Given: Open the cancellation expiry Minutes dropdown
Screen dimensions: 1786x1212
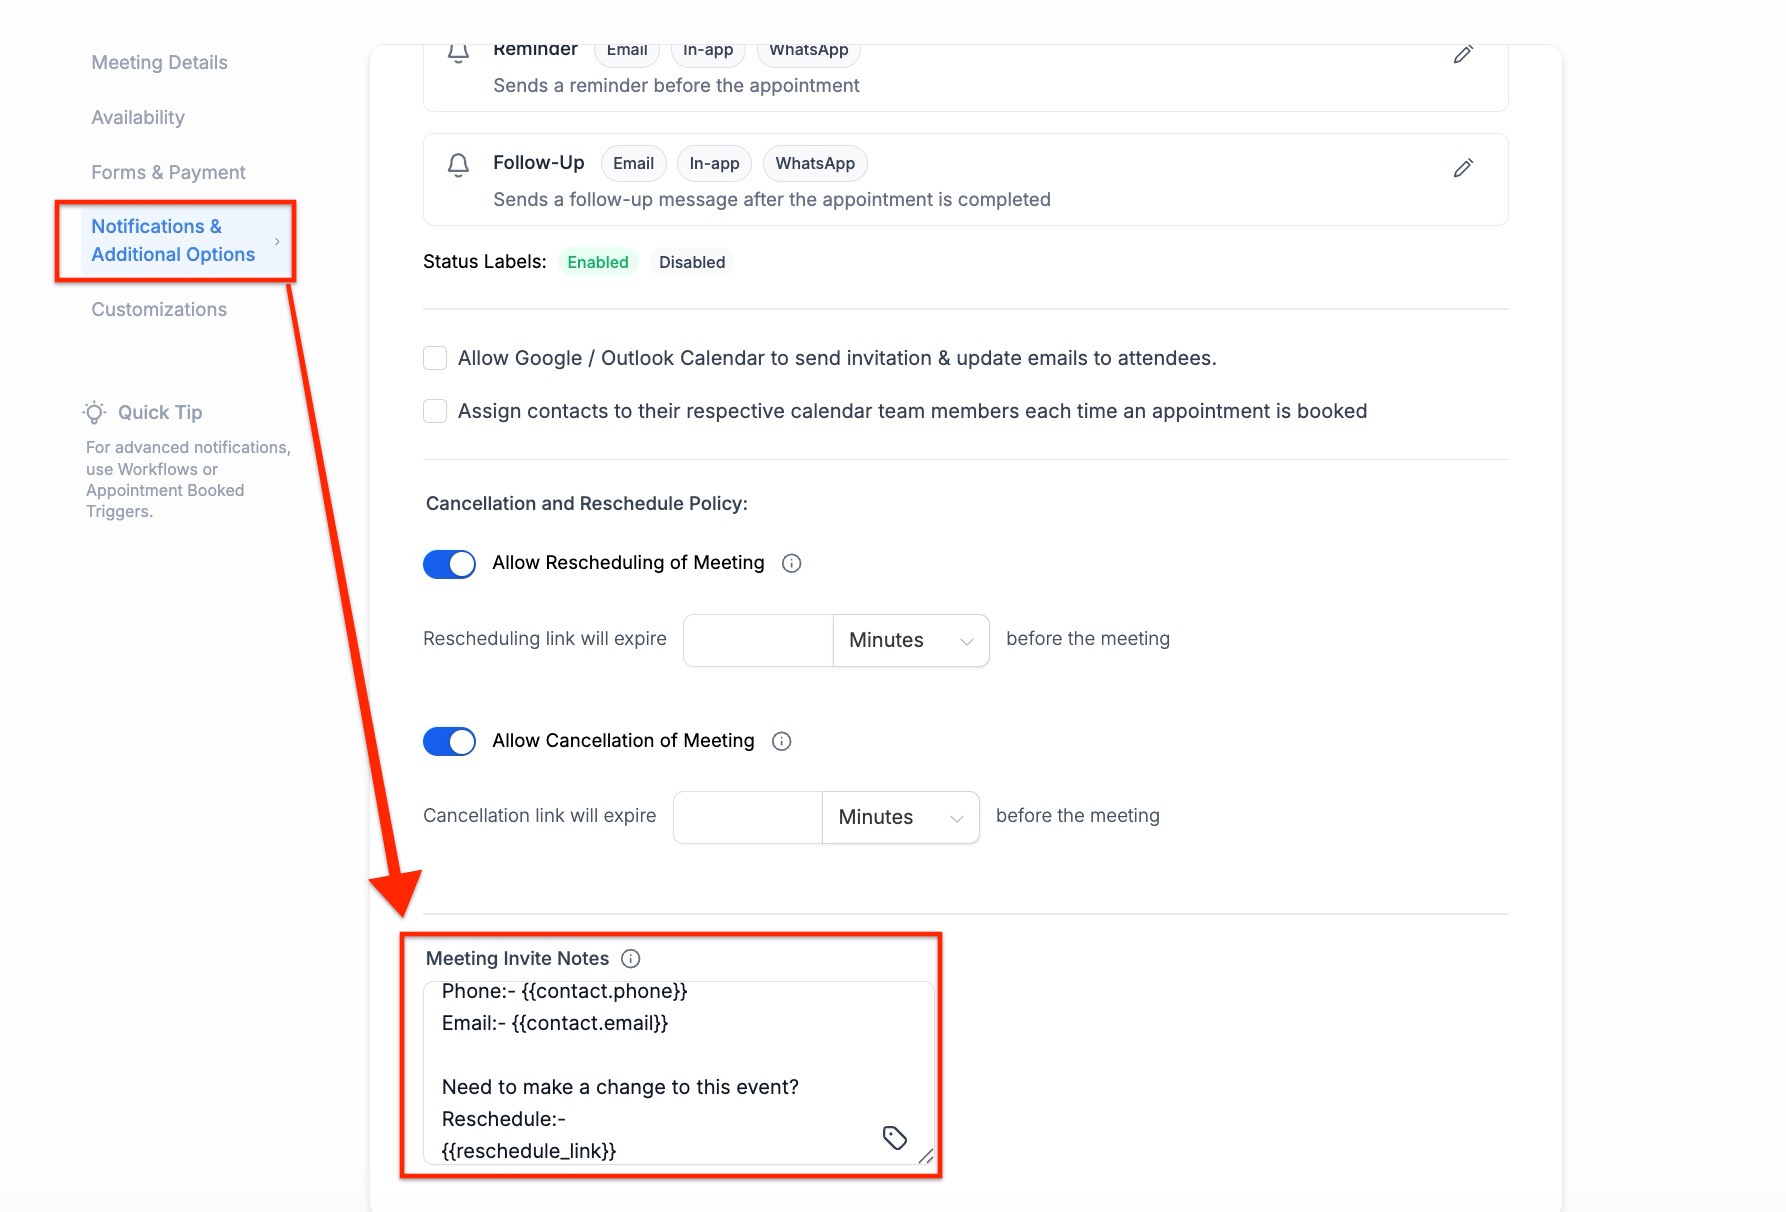Looking at the screenshot, I should 900,817.
